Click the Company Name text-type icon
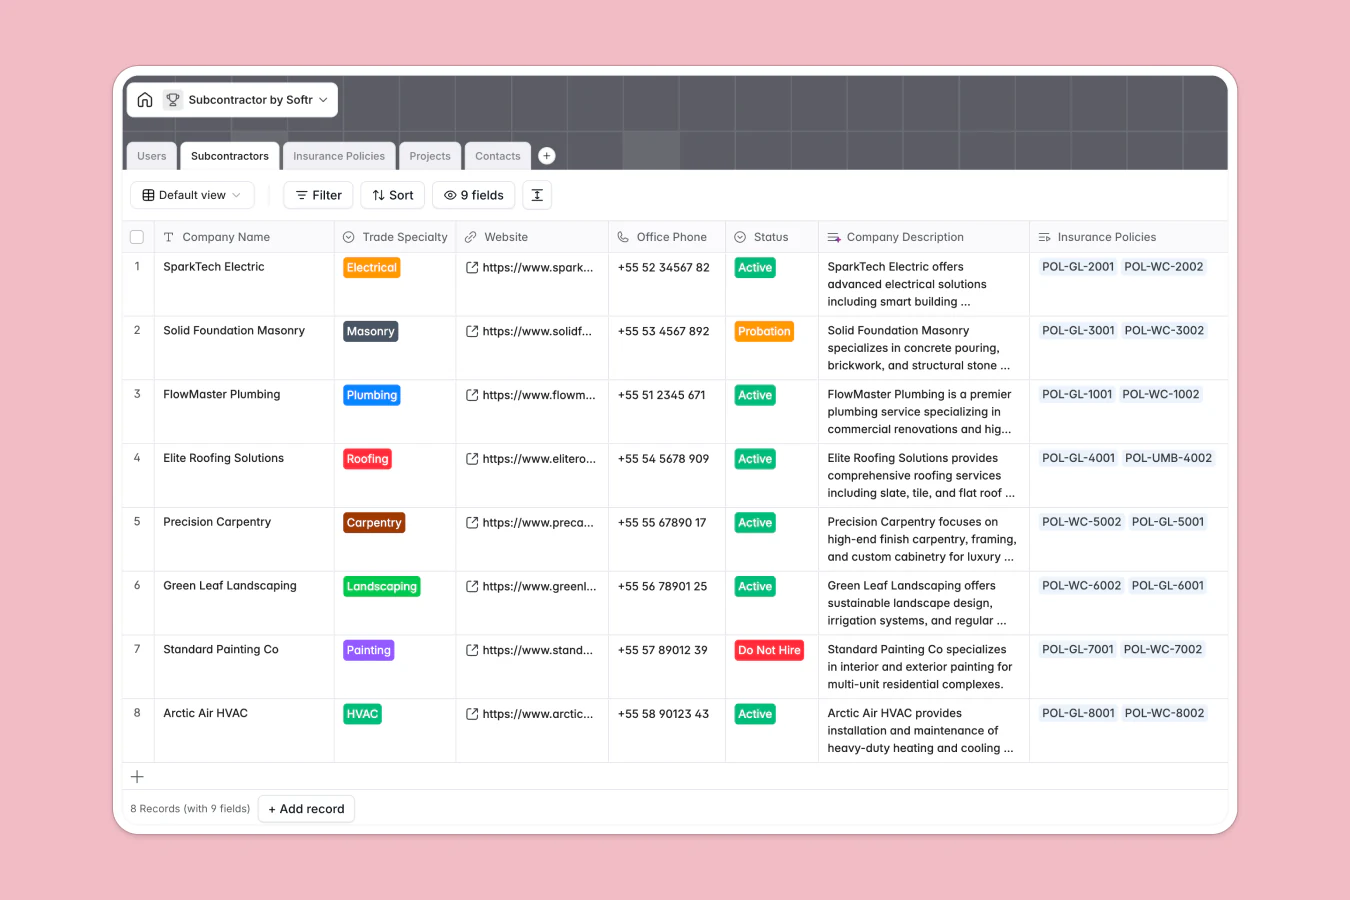 coord(169,237)
